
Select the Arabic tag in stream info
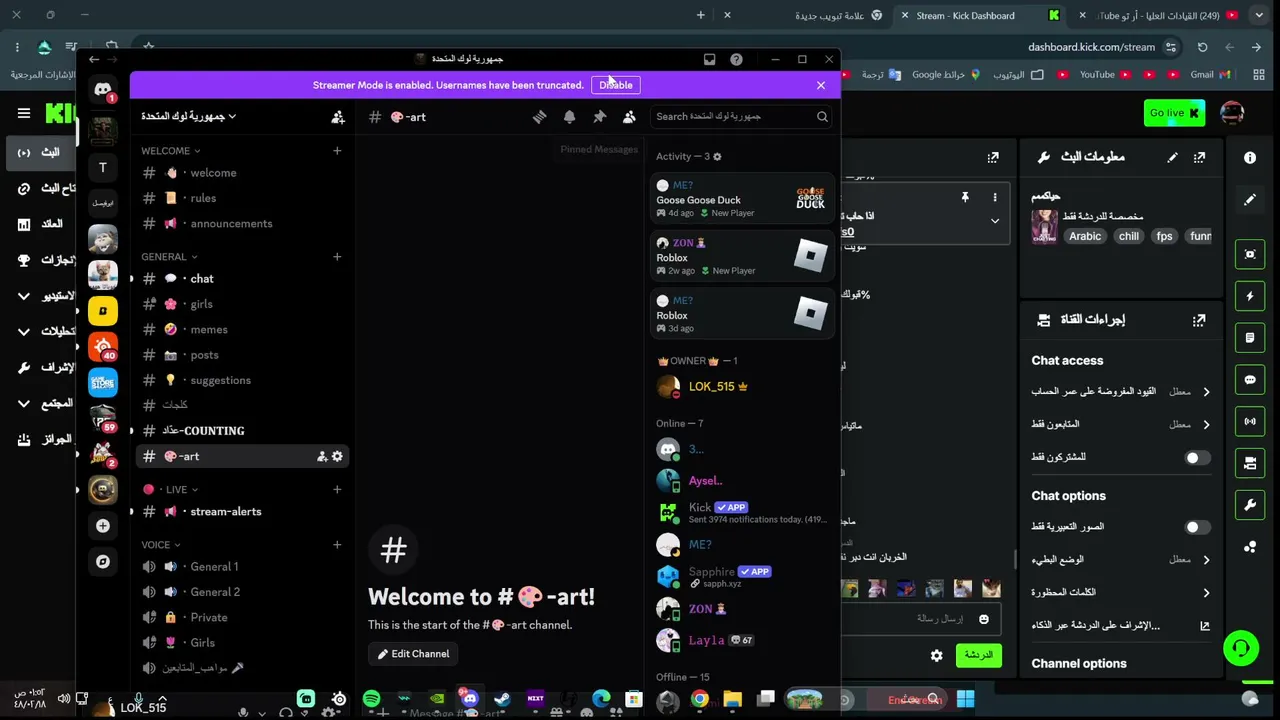[x=1085, y=236]
